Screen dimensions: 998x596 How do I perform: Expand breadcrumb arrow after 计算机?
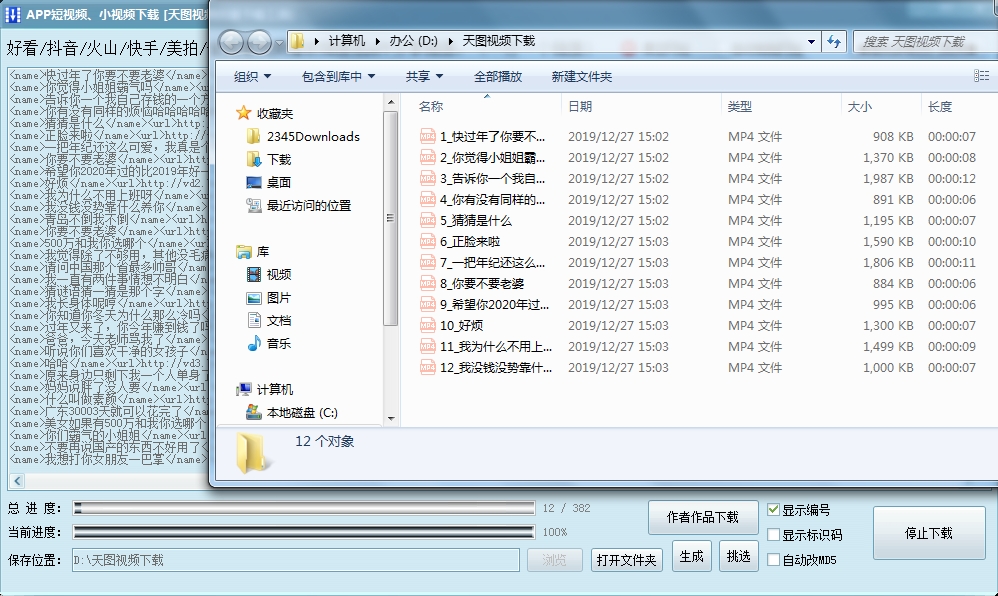point(377,41)
